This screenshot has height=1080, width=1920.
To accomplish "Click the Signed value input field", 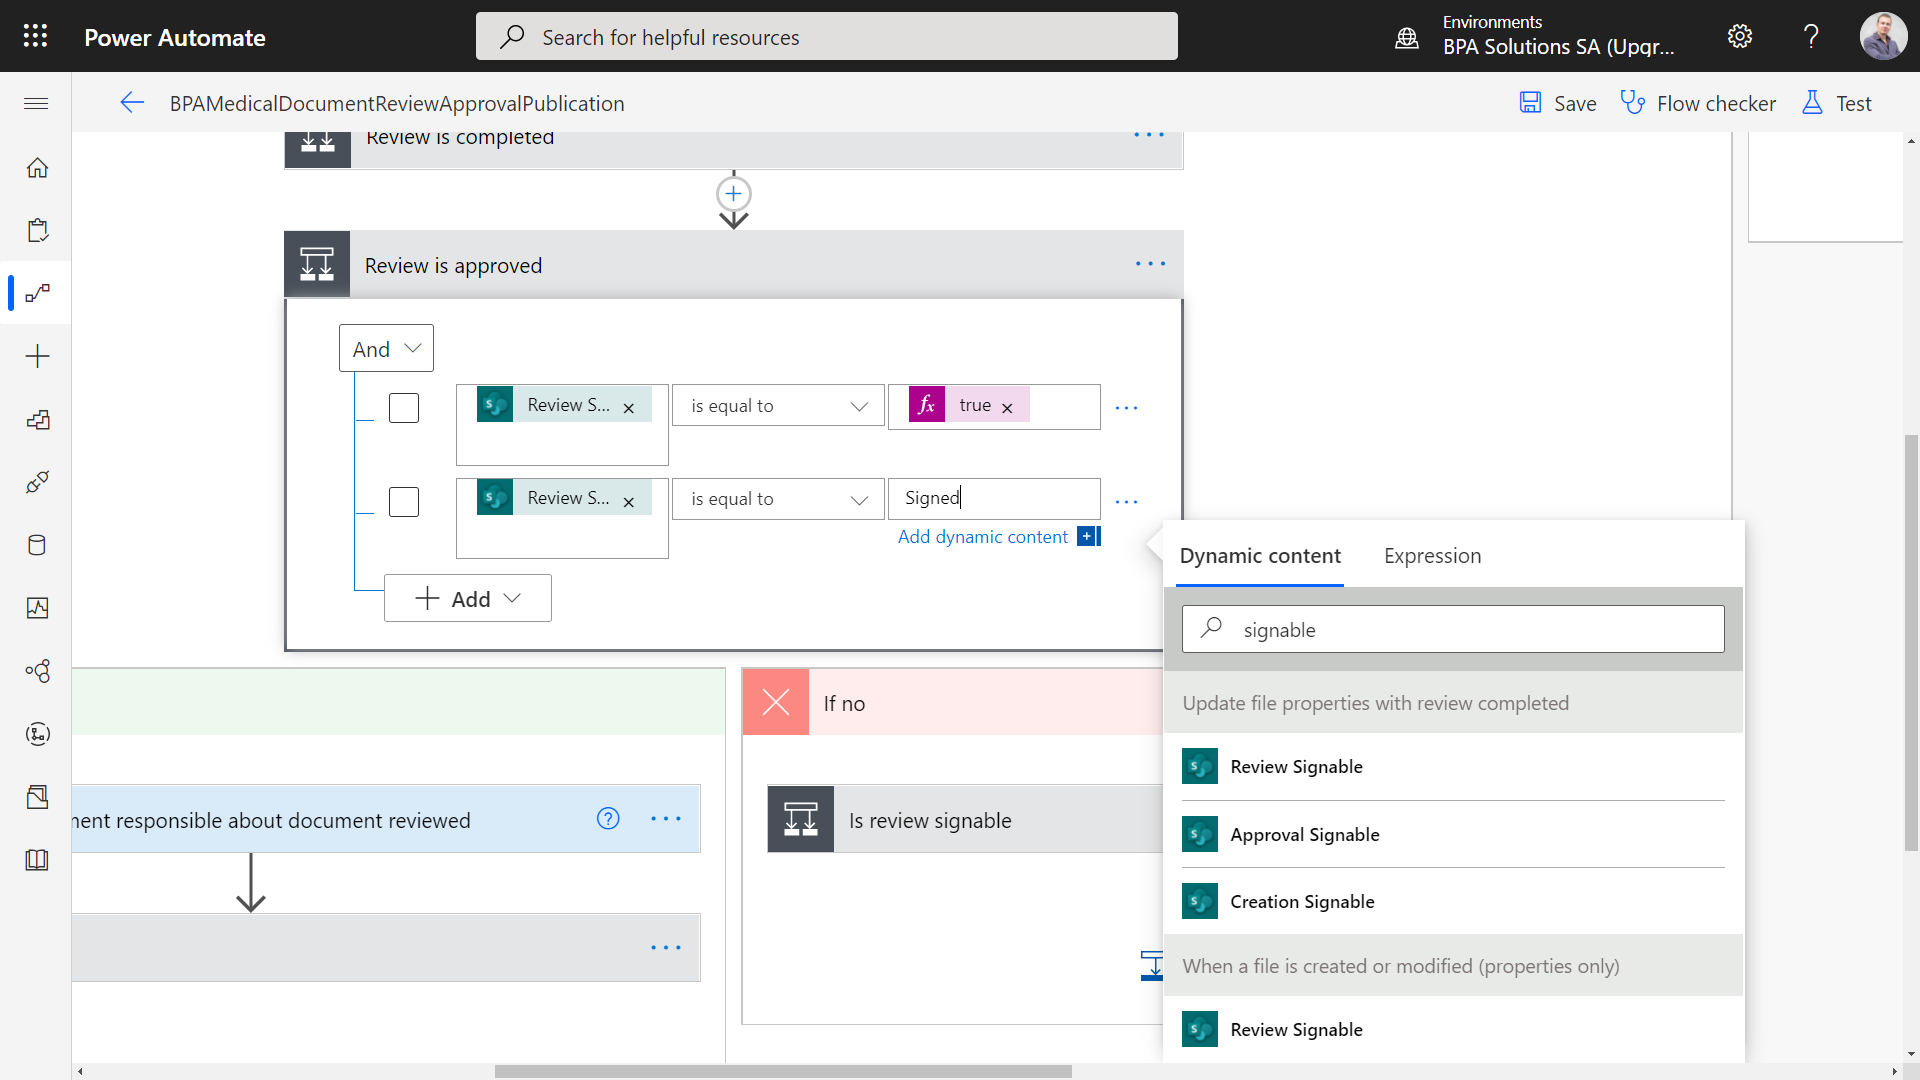I will tap(994, 498).
